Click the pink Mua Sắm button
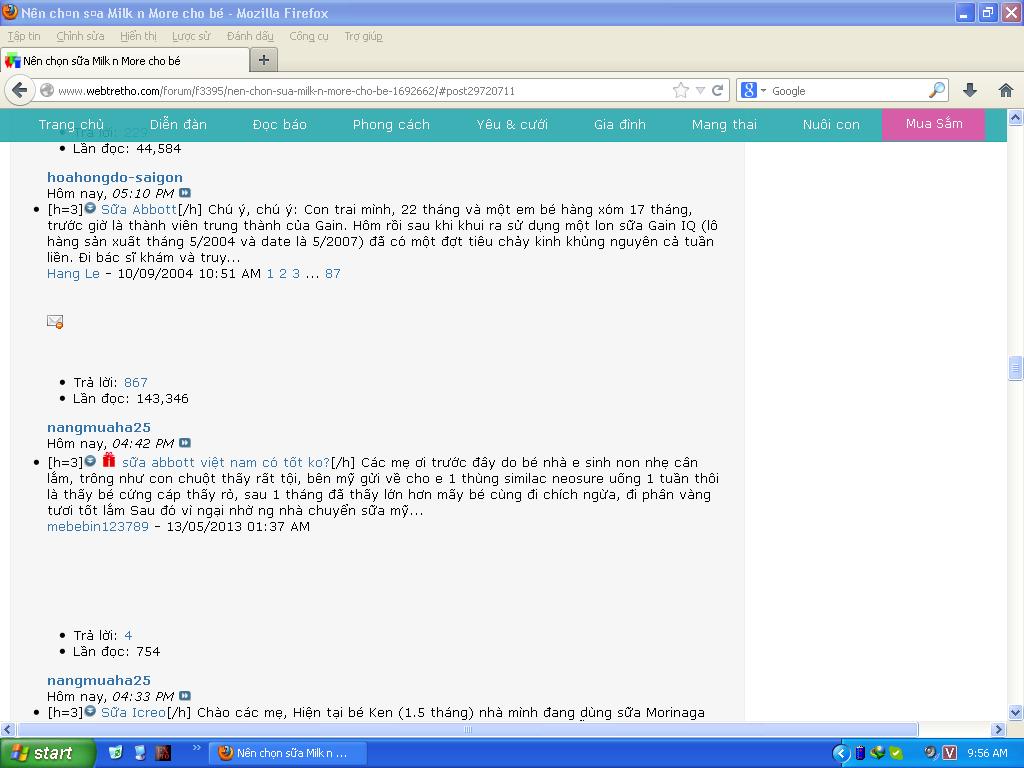Screen dimensions: 1024x768 click(934, 124)
